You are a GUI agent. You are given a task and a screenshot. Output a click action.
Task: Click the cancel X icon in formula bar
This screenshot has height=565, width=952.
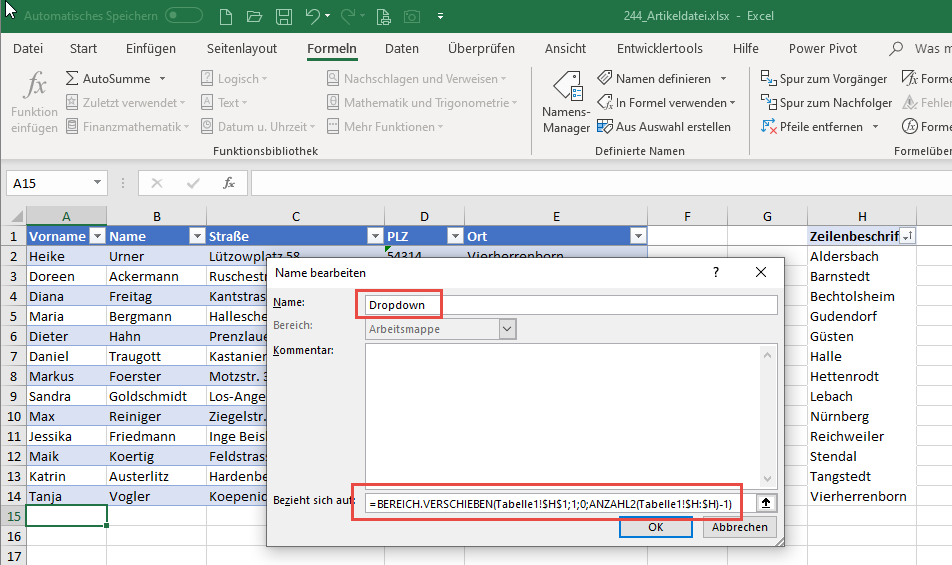pos(157,183)
